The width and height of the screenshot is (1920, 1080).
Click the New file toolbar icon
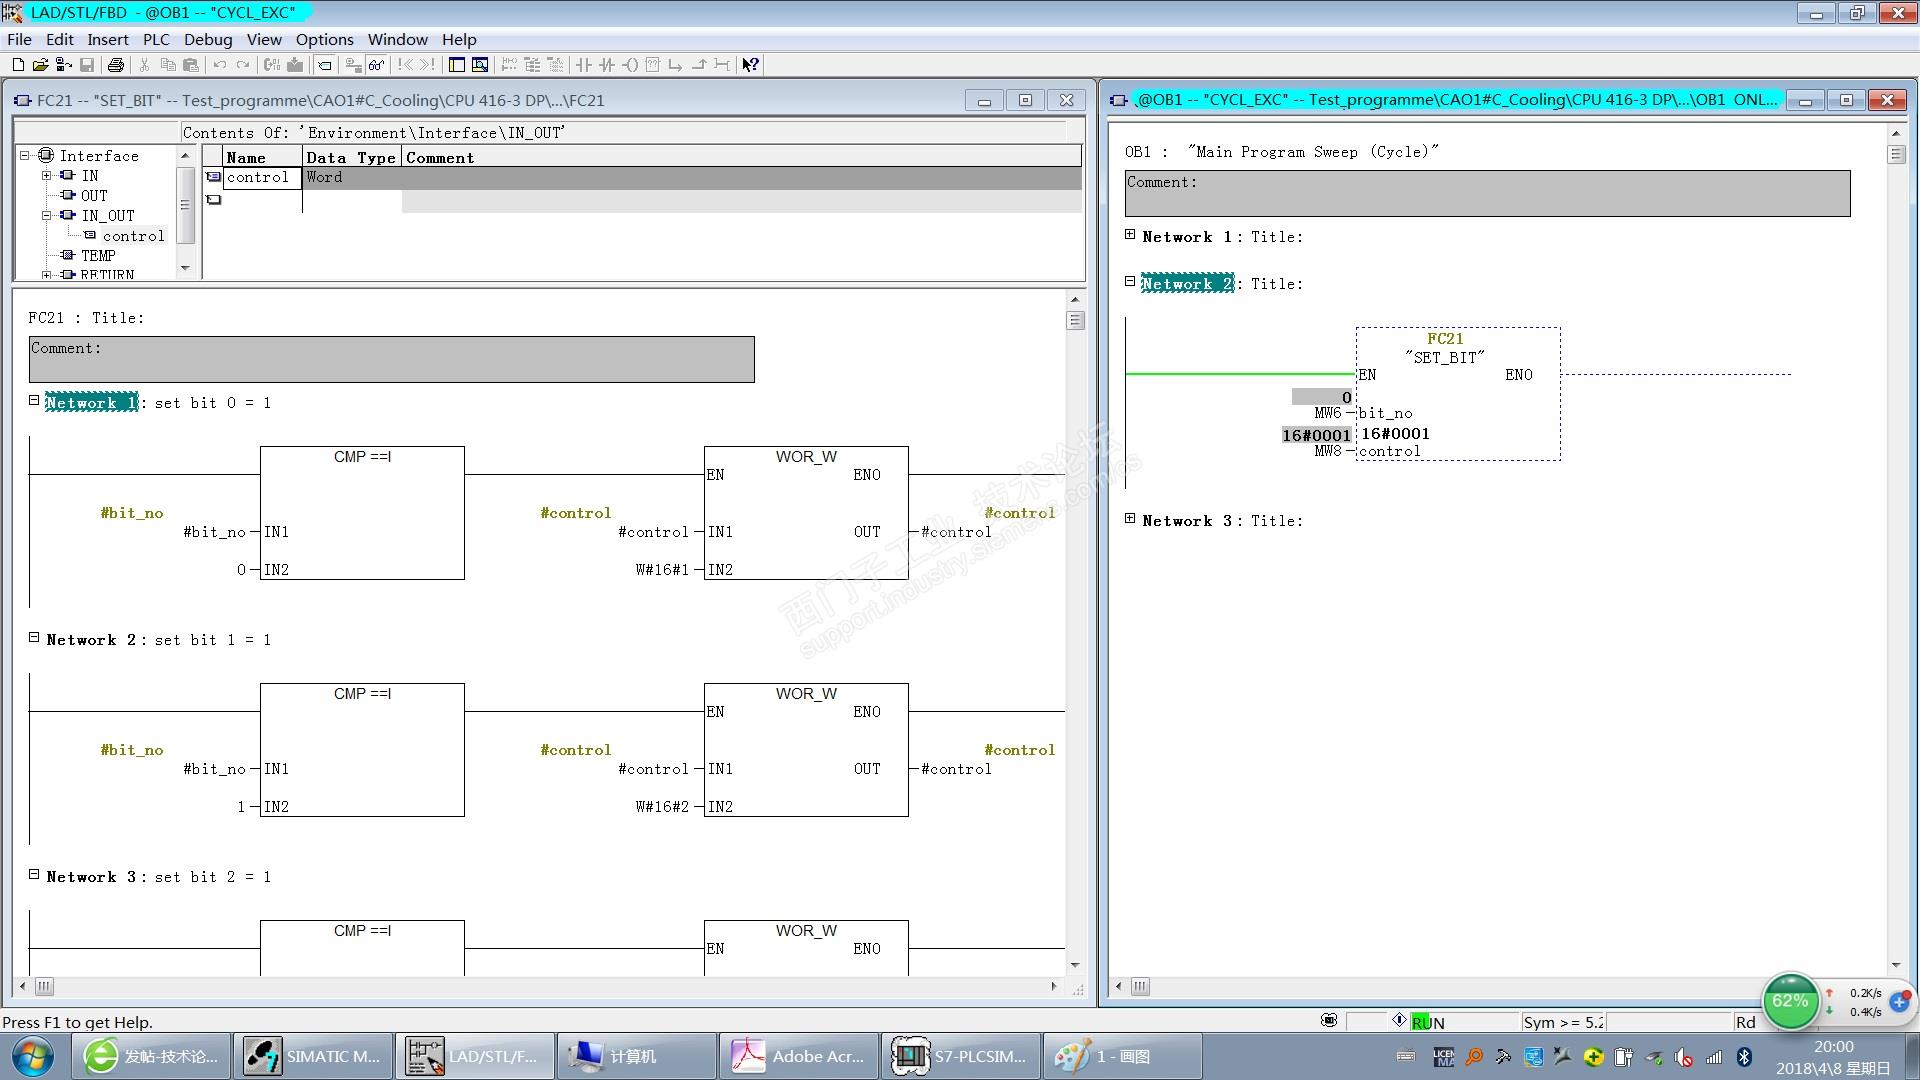point(17,65)
